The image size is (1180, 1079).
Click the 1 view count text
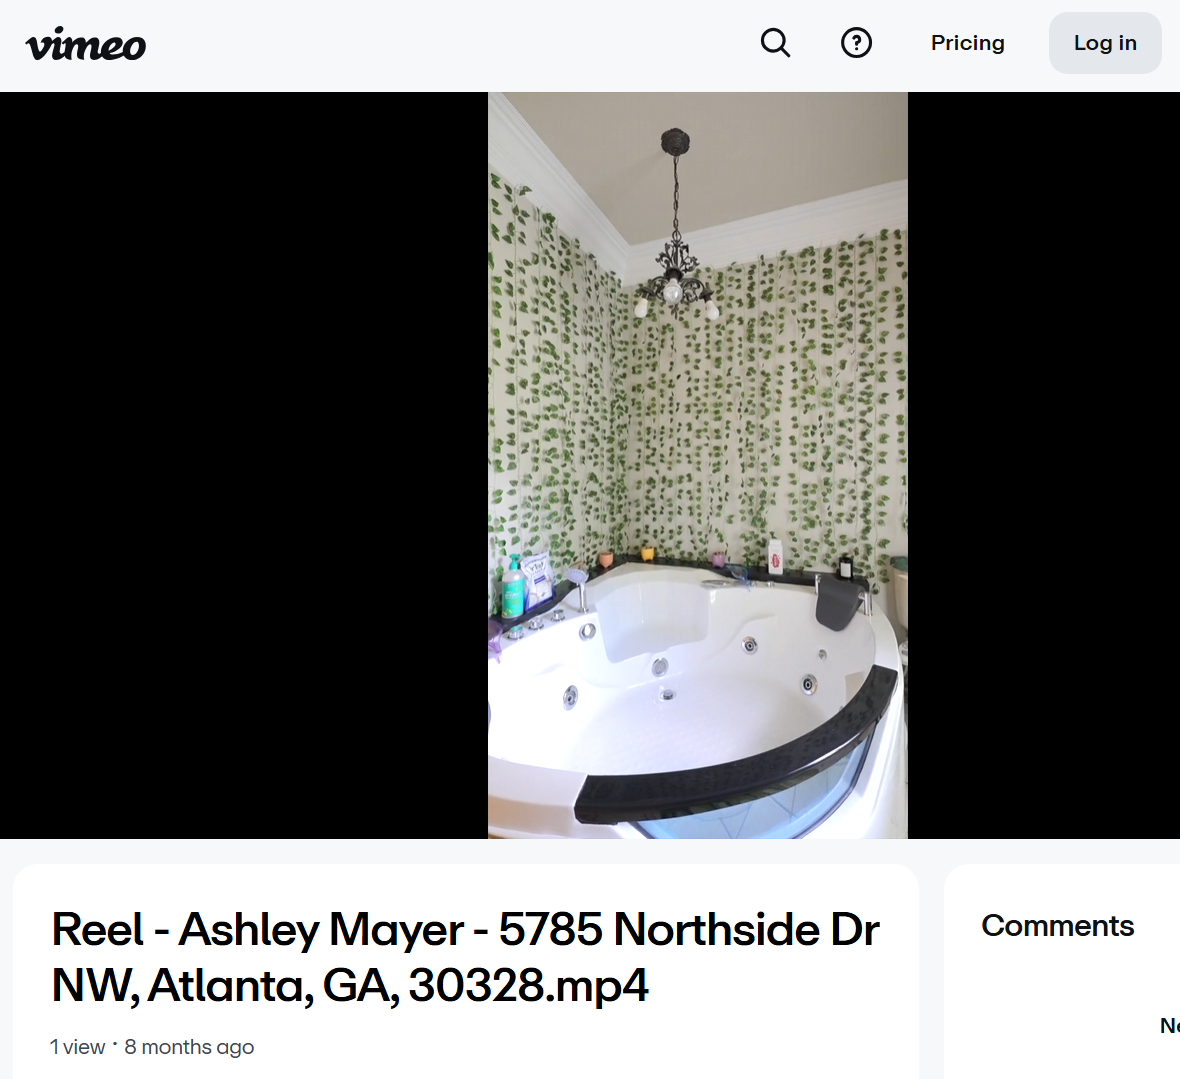coord(78,1047)
